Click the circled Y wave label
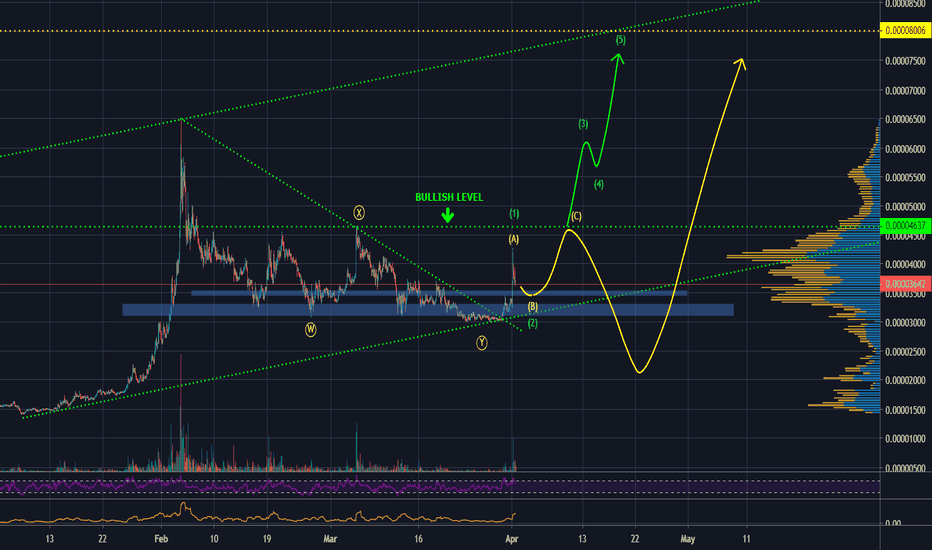 point(481,342)
